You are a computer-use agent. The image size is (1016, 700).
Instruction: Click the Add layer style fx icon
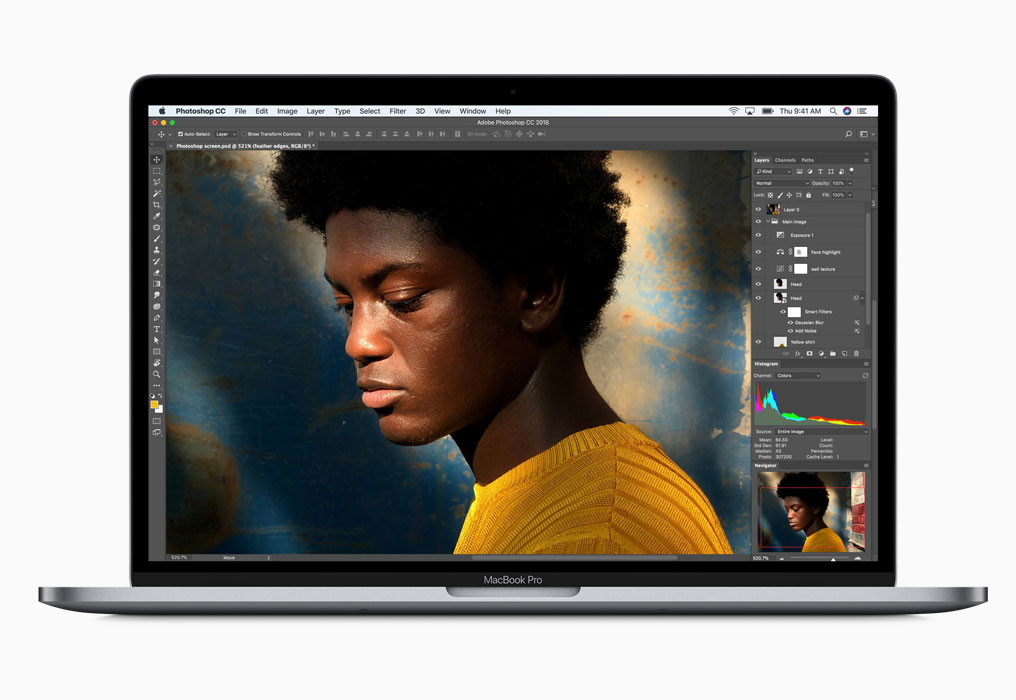(x=798, y=353)
